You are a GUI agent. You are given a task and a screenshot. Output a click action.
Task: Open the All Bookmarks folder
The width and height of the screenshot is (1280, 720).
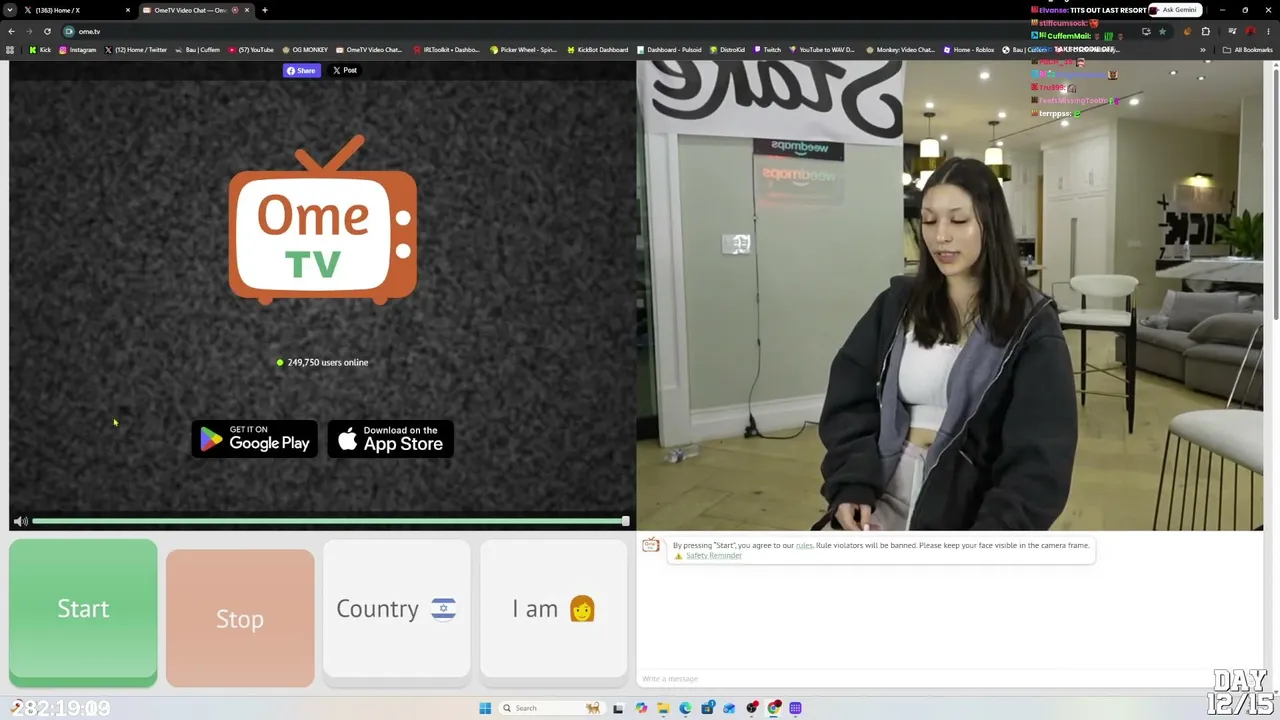[1247, 50]
